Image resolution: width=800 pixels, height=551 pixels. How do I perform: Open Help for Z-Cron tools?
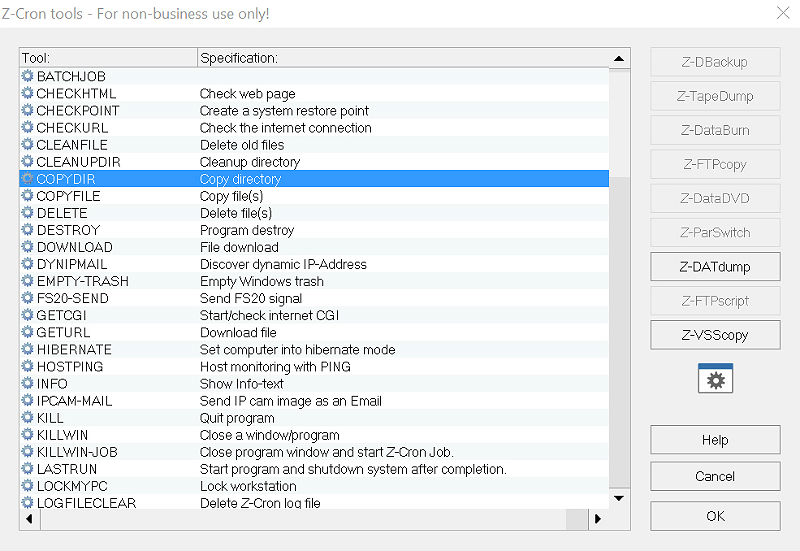point(715,440)
